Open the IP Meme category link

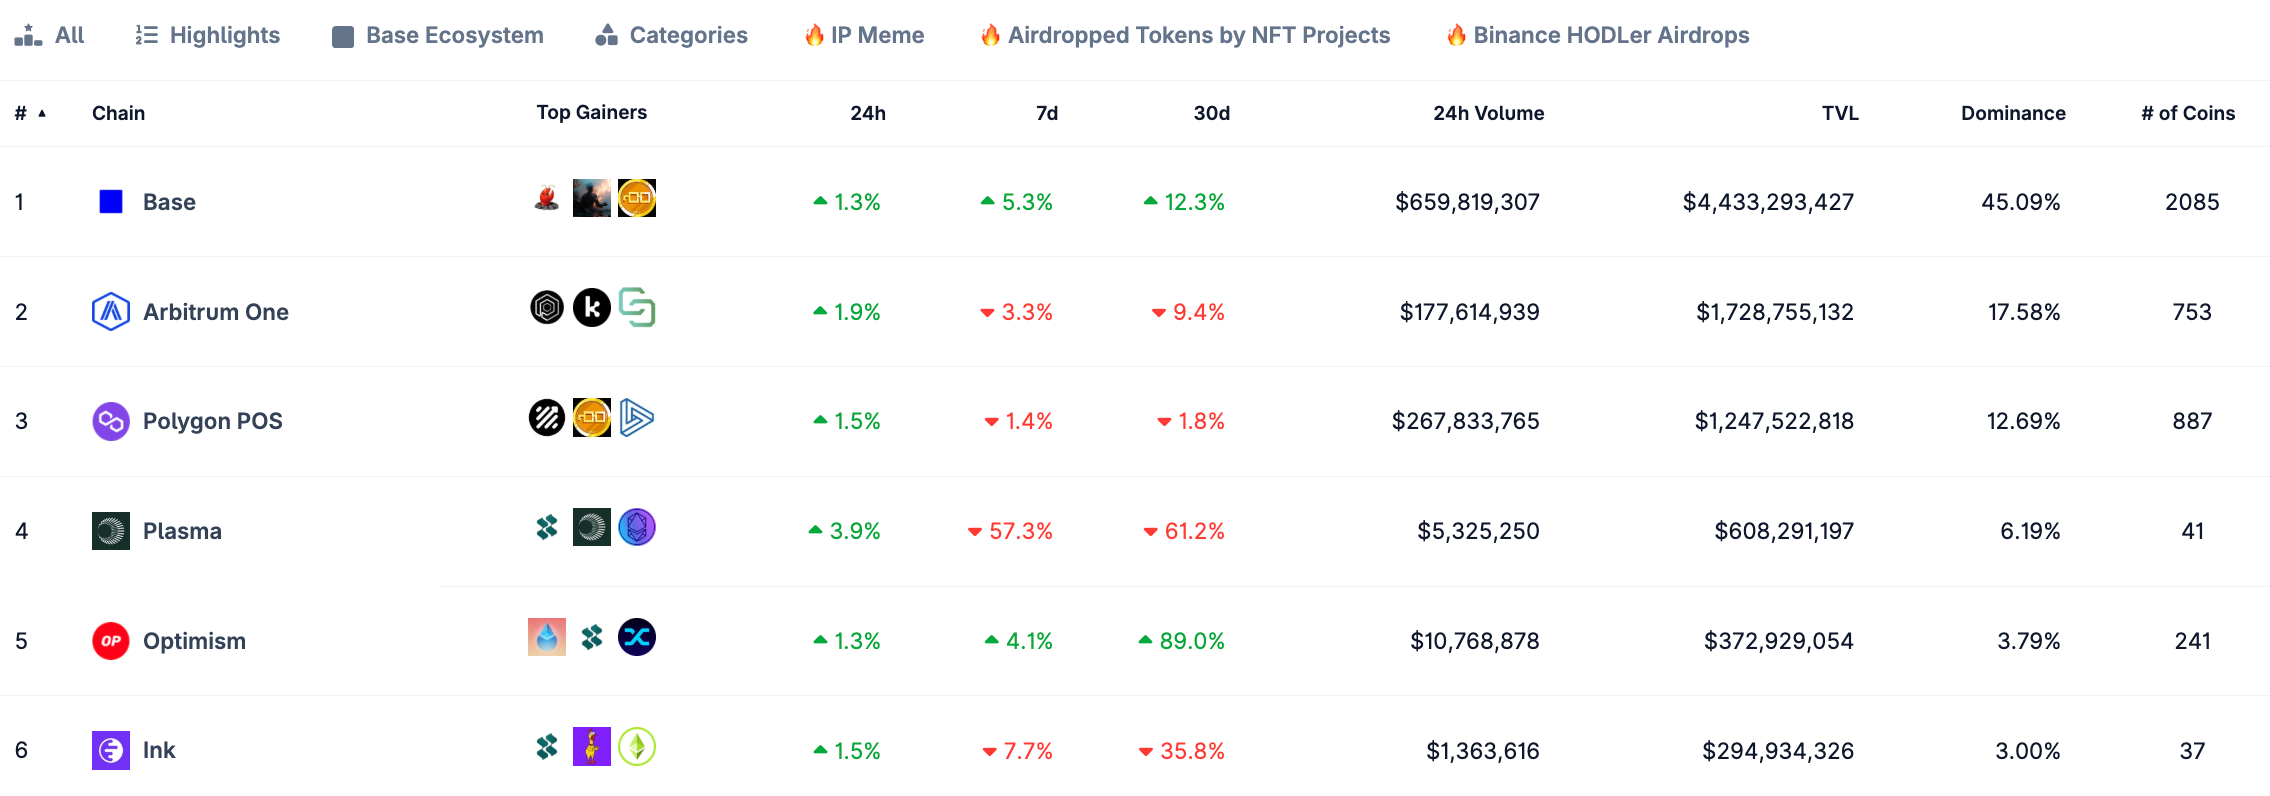pos(864,36)
